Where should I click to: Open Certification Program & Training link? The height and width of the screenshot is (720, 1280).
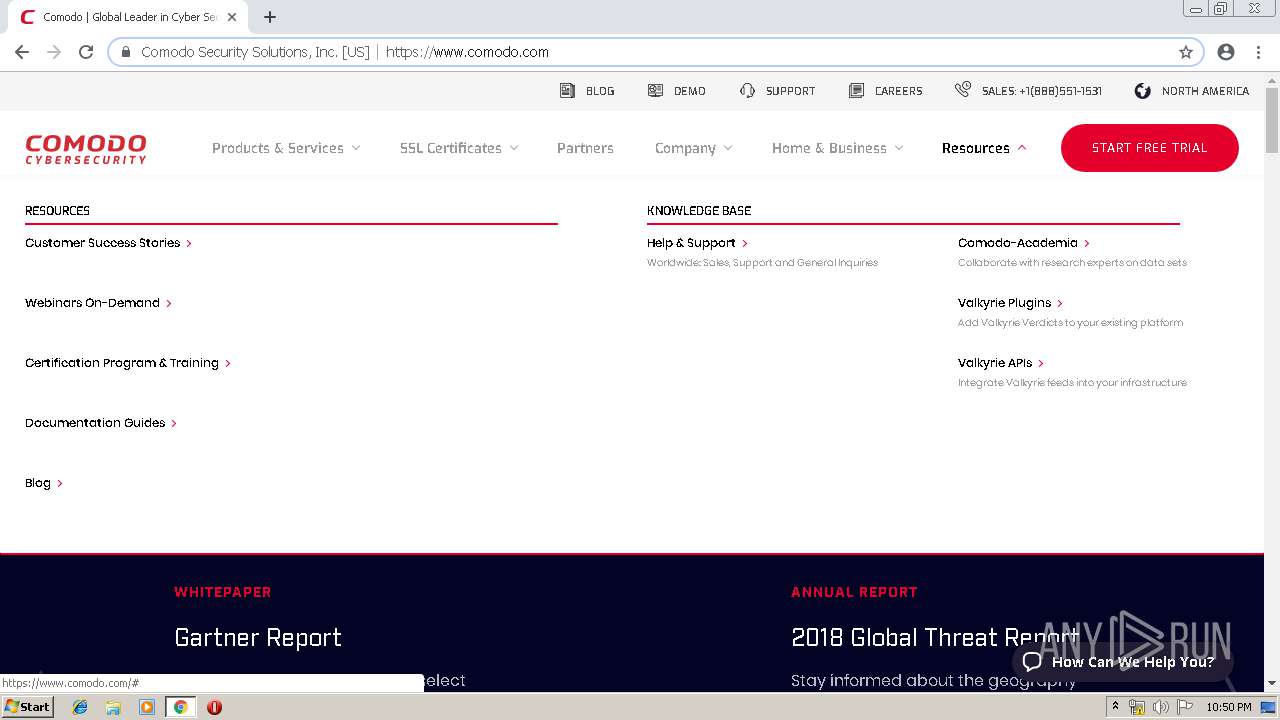[128, 363]
